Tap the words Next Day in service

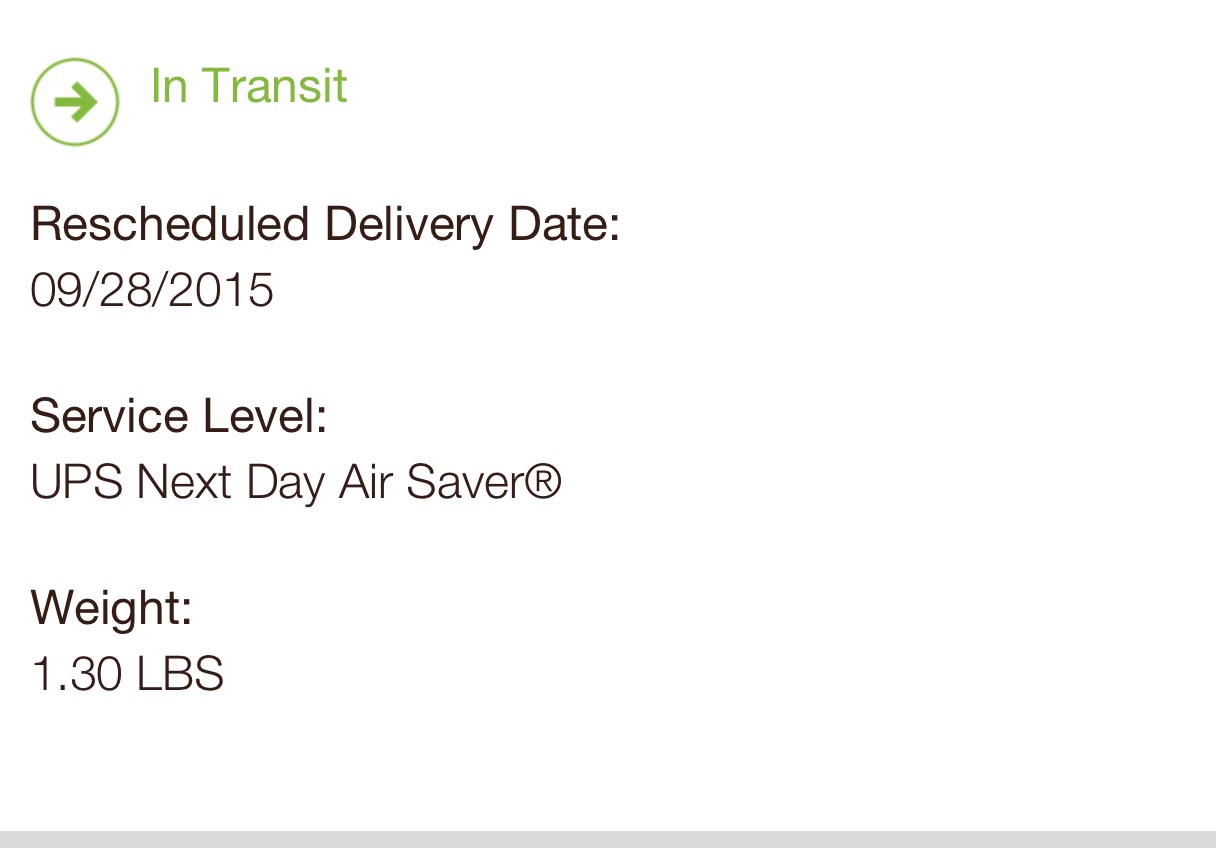tap(231, 483)
